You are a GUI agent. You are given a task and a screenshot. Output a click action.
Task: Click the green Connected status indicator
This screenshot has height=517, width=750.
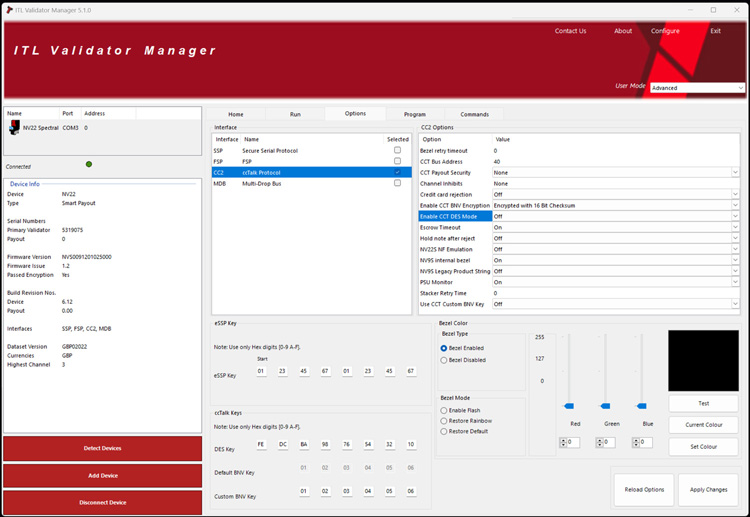[89, 164]
